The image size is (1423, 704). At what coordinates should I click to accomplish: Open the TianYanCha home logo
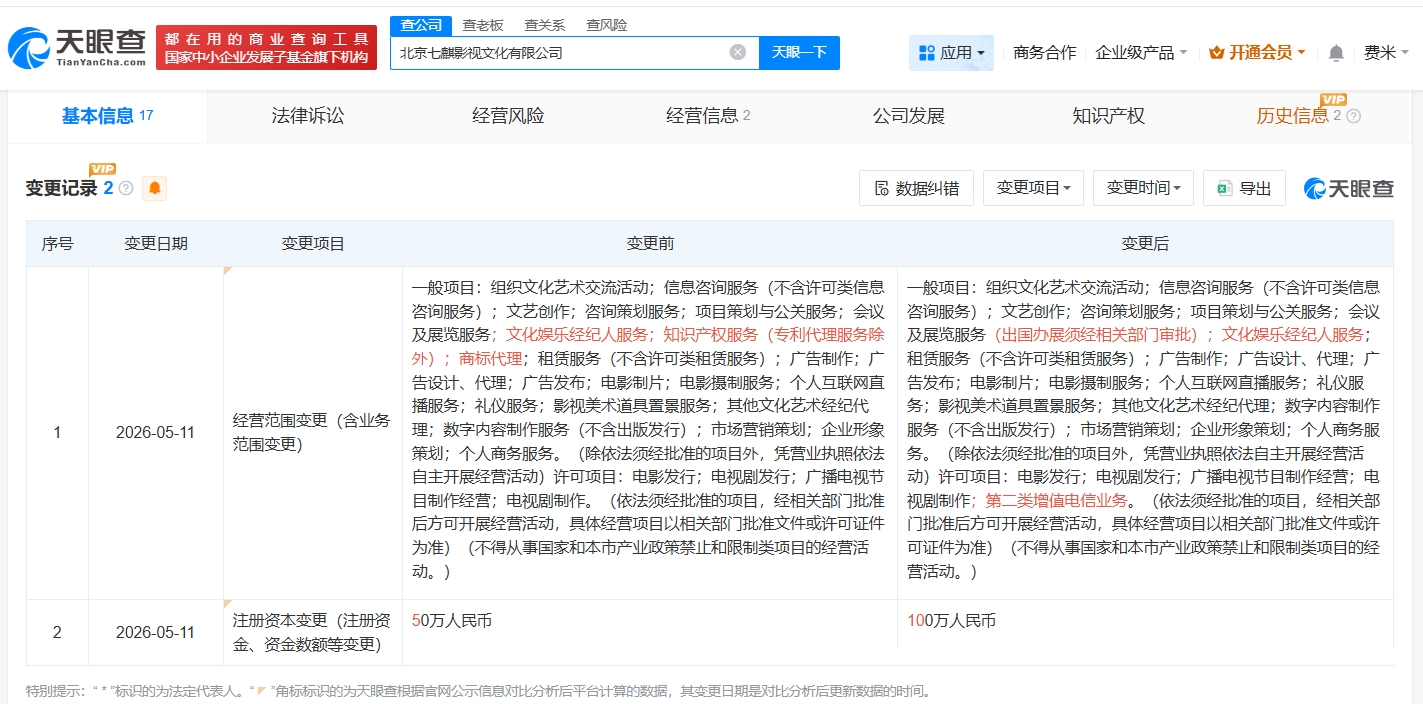pyautogui.click(x=77, y=47)
